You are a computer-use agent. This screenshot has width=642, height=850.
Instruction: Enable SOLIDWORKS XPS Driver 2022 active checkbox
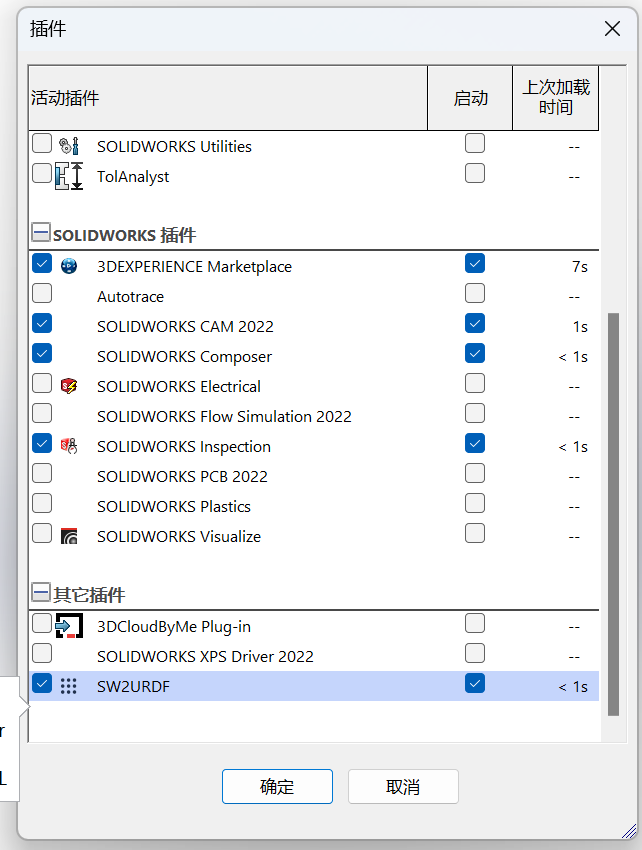point(42,653)
